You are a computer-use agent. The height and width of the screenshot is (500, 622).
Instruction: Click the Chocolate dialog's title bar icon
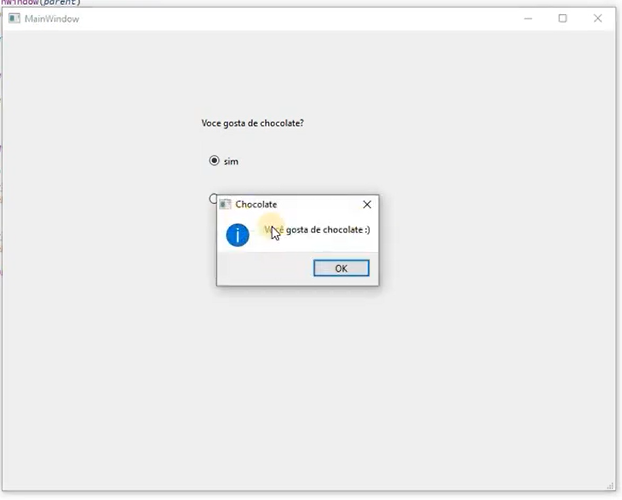click(226, 204)
